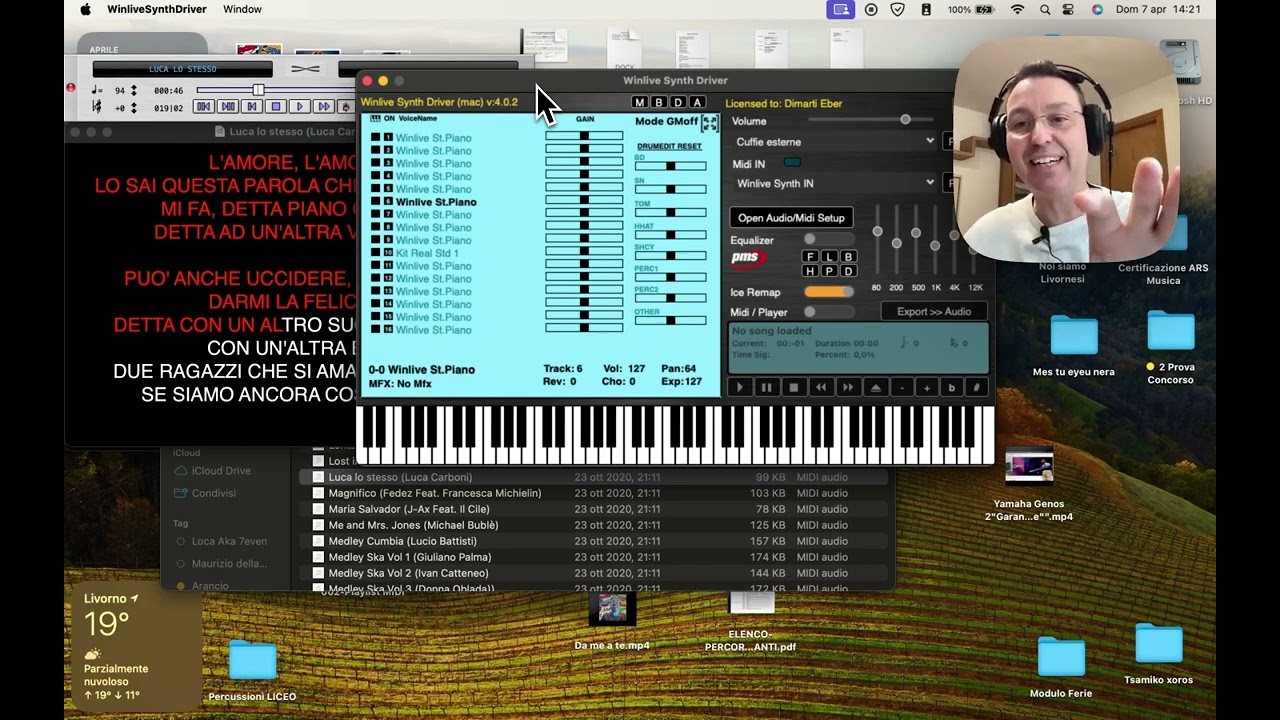Click fast-forward in the MIDI player window
1280x720 pixels.
pyautogui.click(x=323, y=106)
